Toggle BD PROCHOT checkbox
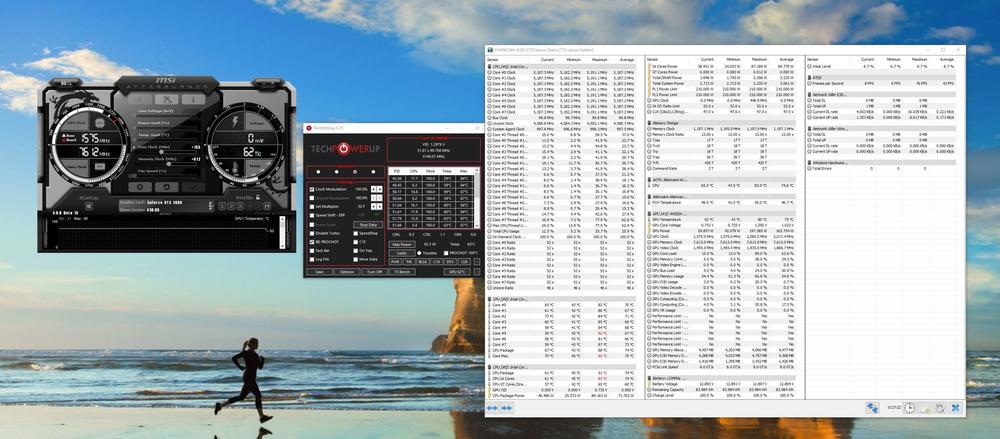This screenshot has width=1000, height=439. pyautogui.click(x=310, y=241)
